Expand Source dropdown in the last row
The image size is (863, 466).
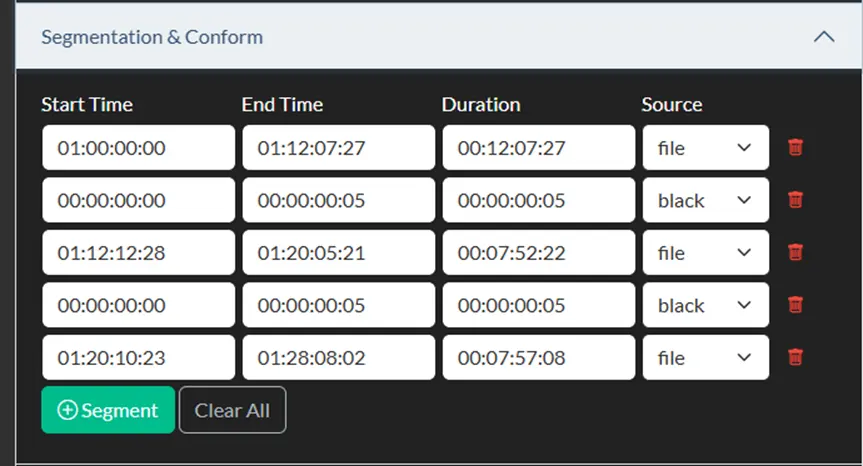(x=705, y=356)
